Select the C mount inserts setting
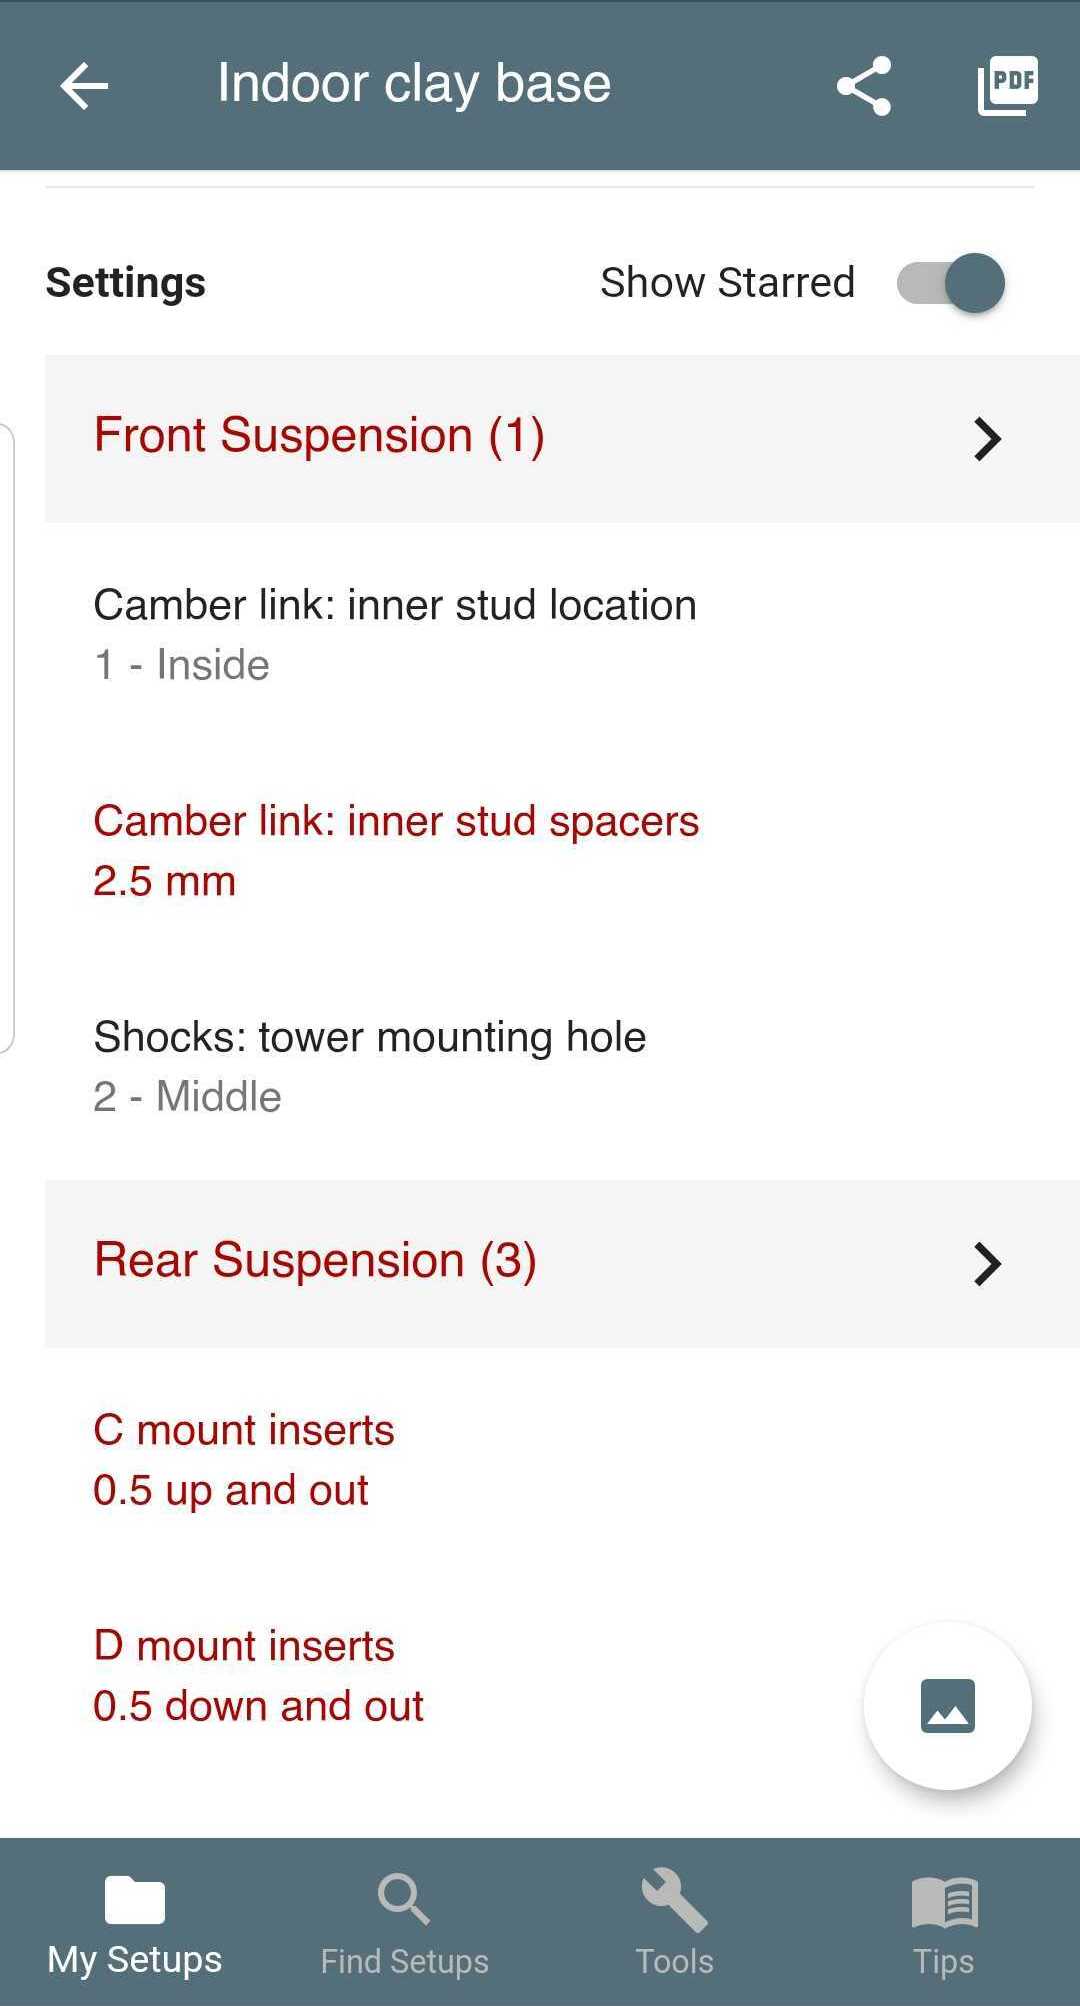 click(x=244, y=1459)
